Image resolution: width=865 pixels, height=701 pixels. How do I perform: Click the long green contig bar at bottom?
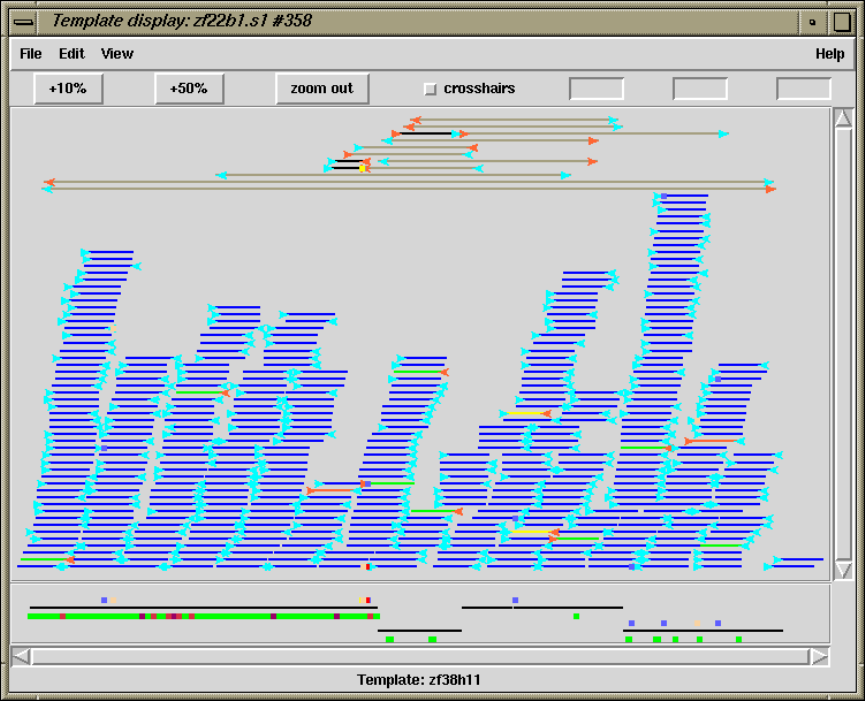204,616
